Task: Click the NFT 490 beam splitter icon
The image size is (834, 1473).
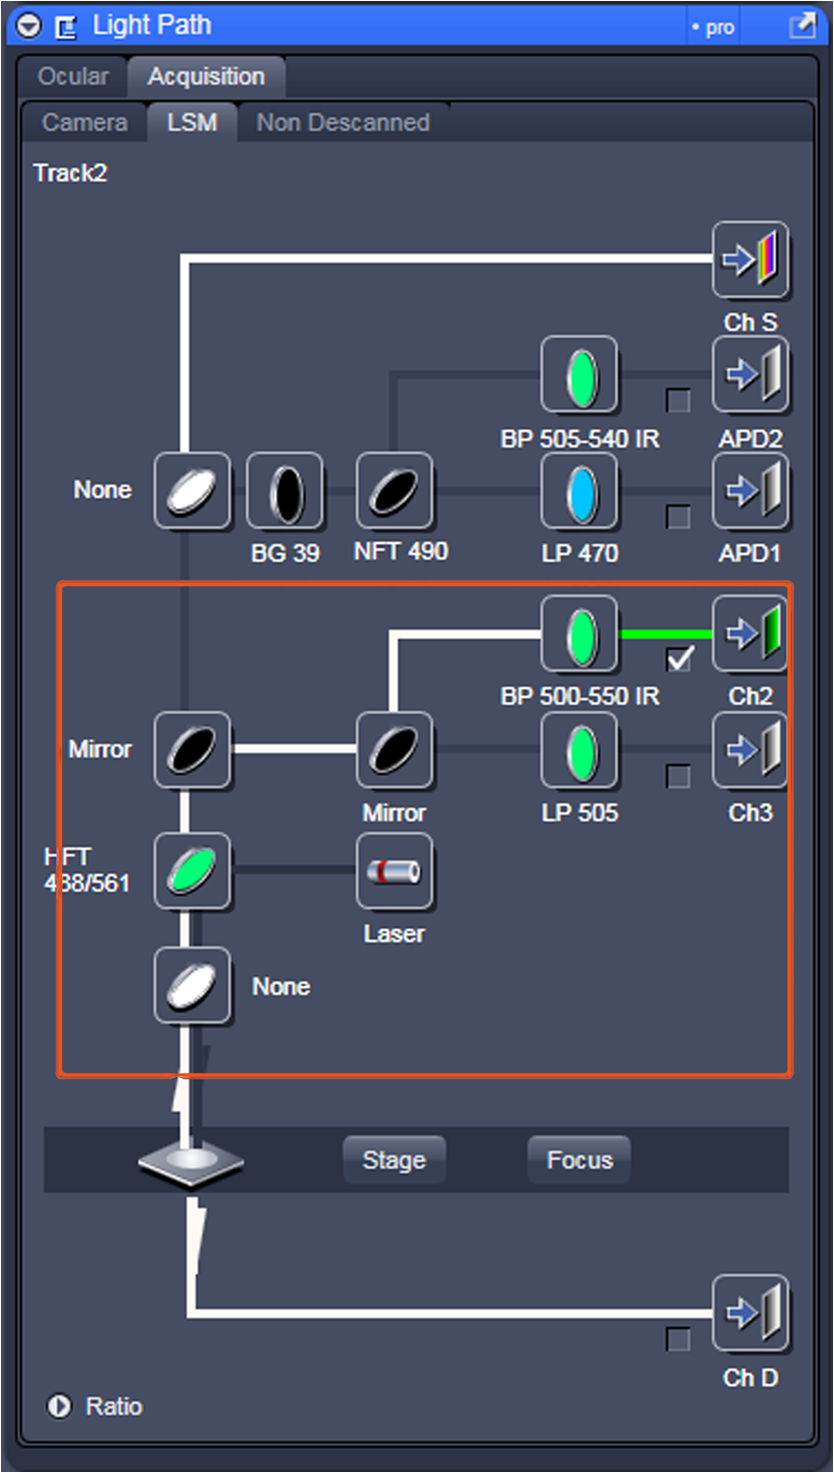Action: (395, 491)
